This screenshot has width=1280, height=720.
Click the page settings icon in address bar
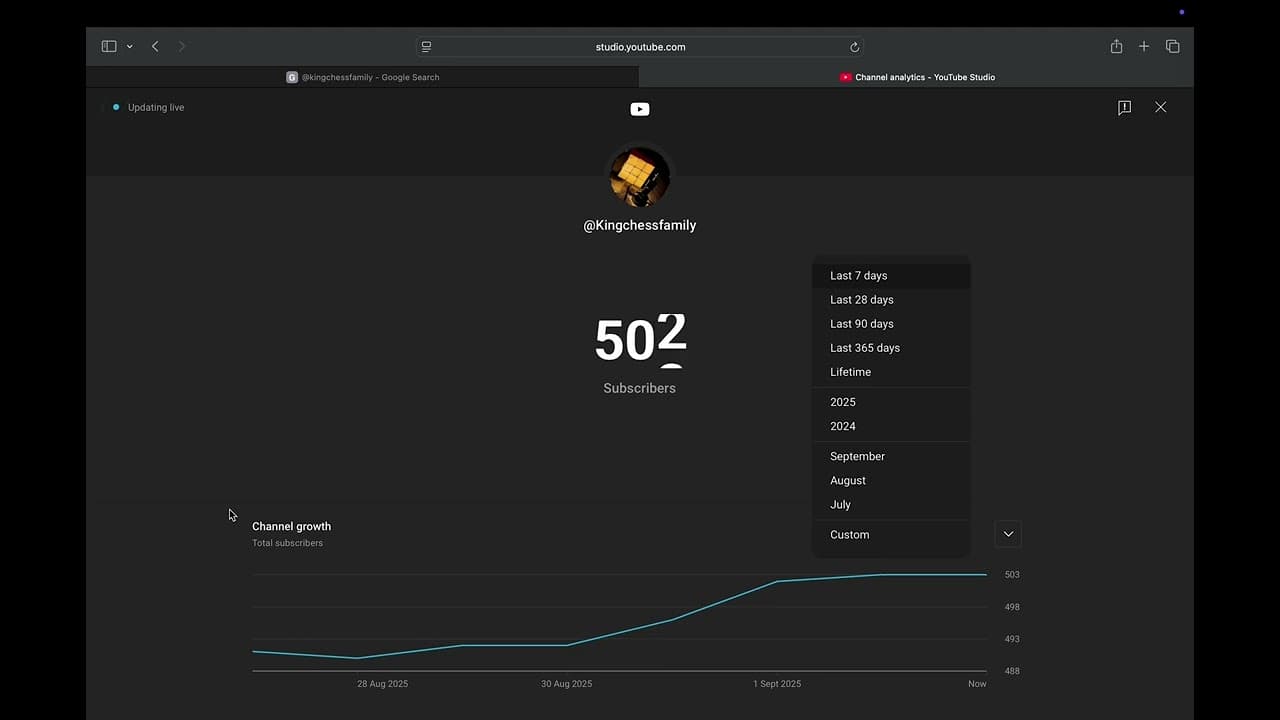pos(426,47)
